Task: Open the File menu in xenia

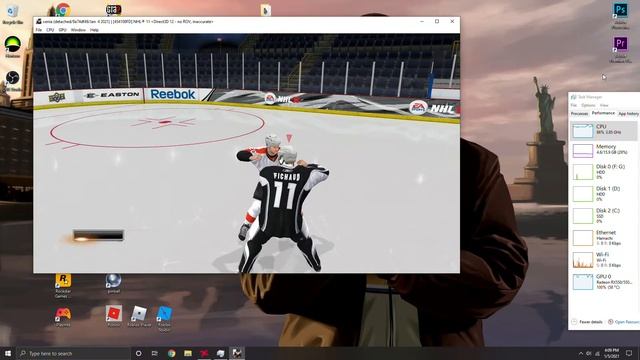Action: (38, 30)
